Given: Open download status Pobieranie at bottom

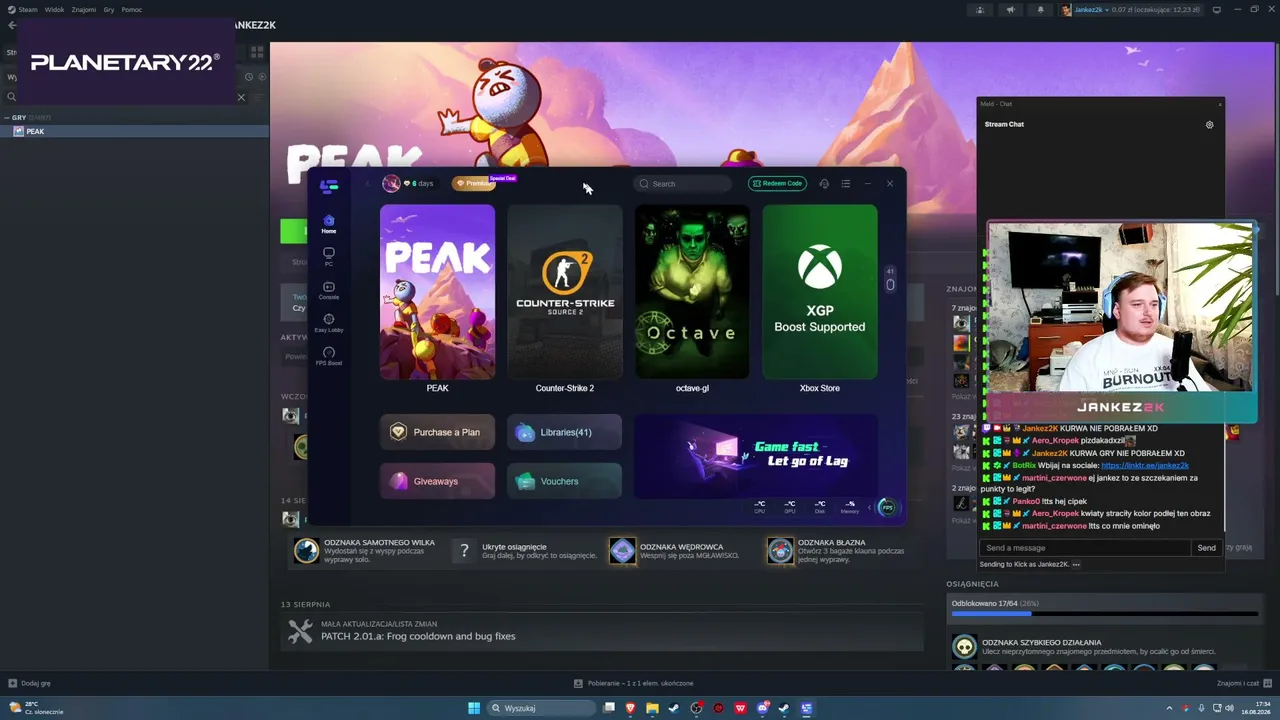Looking at the screenshot, I should point(634,683).
